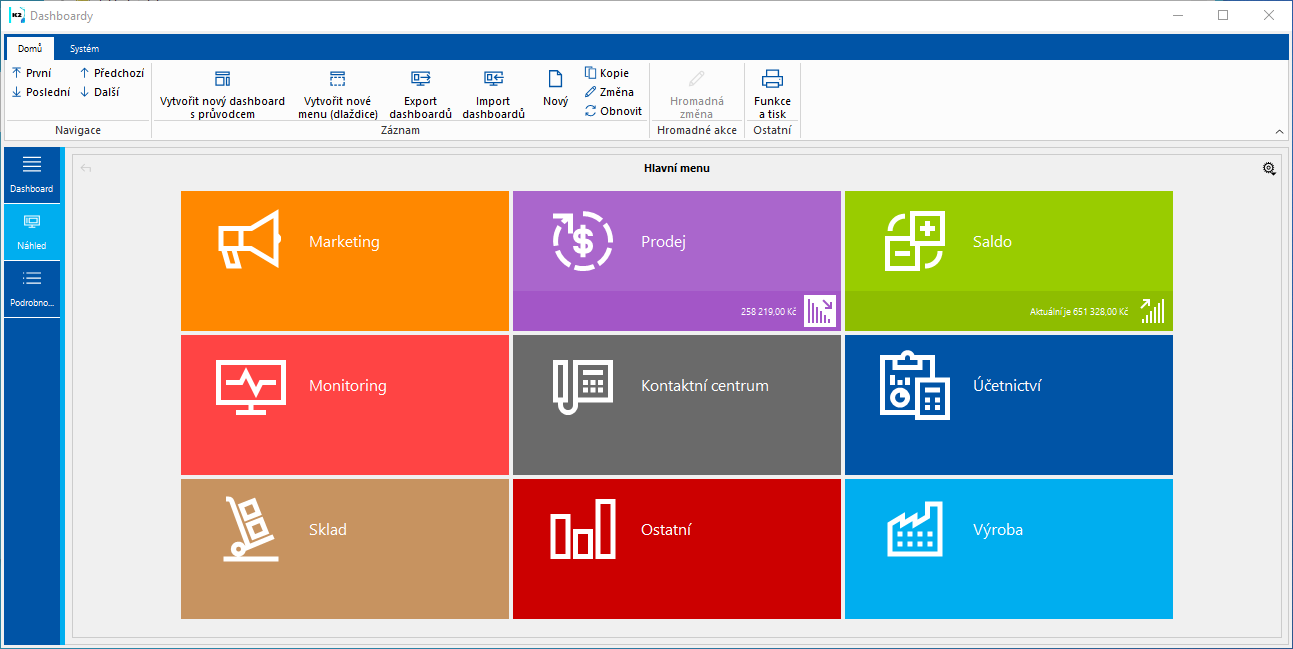Click the clipboard calculator icon on Účetnictví

coord(915,385)
